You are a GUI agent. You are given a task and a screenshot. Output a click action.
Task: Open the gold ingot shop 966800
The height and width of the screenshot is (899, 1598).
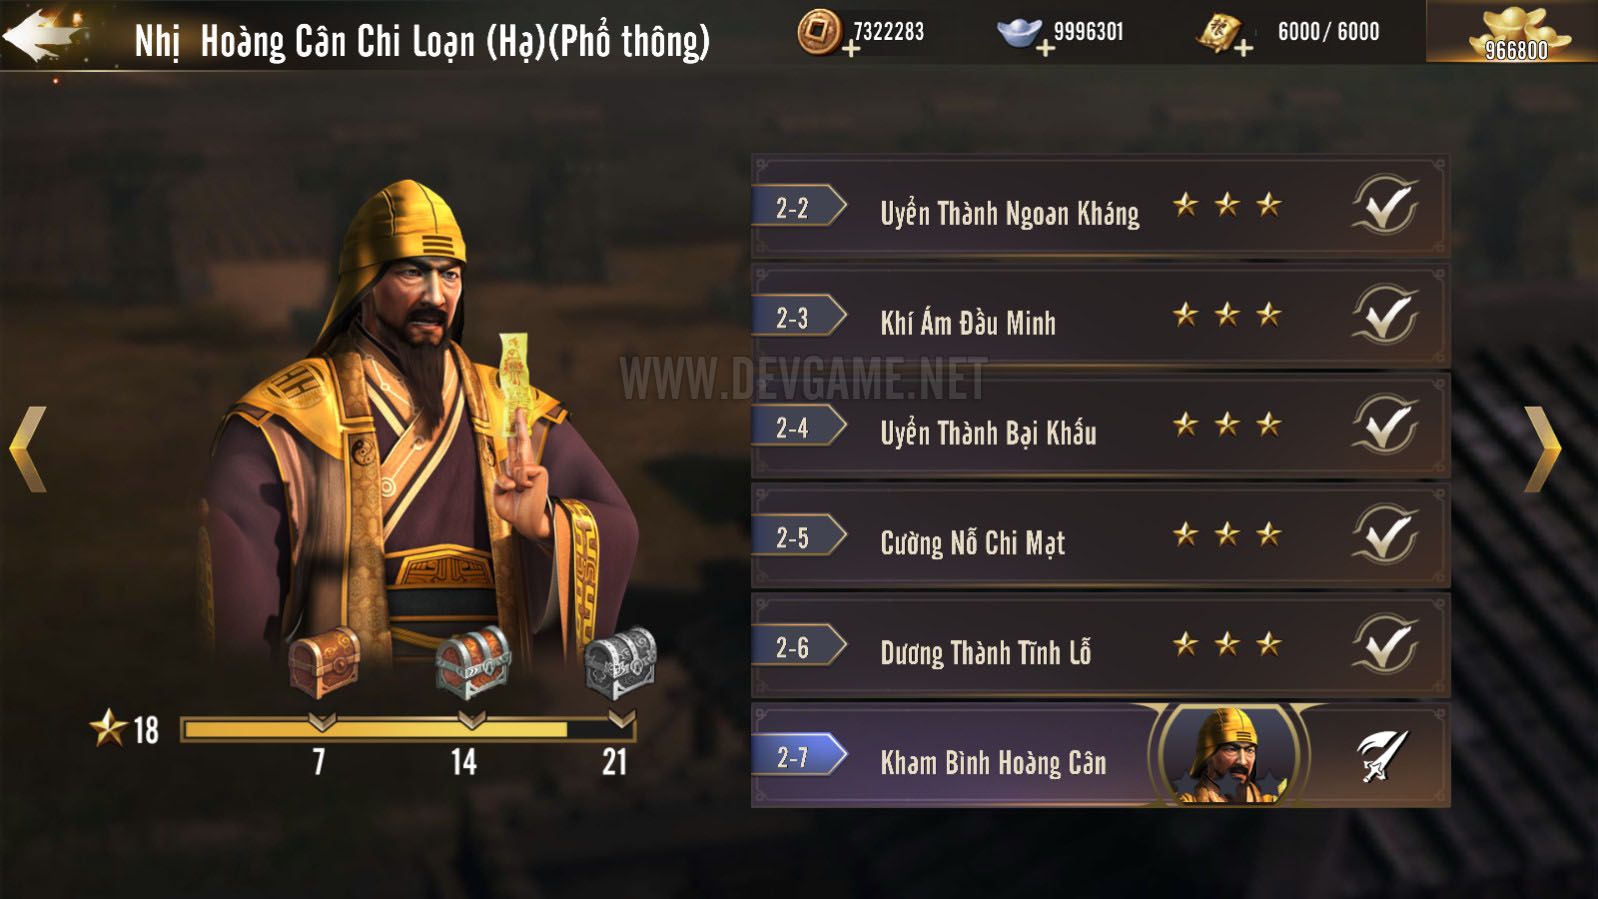coord(1515,32)
